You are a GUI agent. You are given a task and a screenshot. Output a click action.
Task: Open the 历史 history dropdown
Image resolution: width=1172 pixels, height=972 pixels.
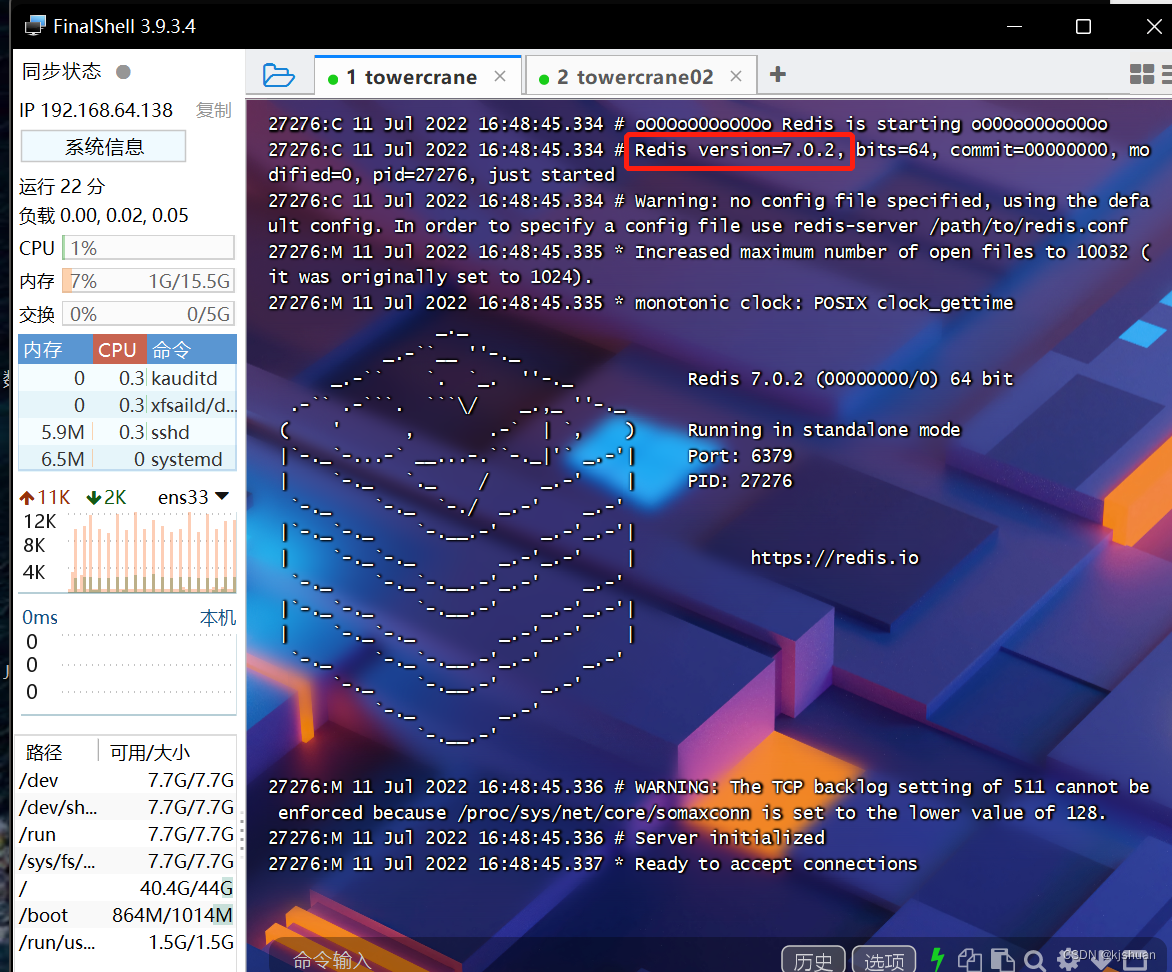click(813, 961)
